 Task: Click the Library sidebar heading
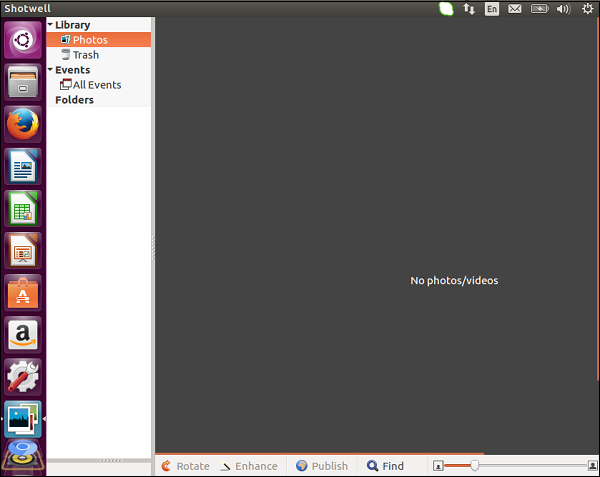click(73, 25)
